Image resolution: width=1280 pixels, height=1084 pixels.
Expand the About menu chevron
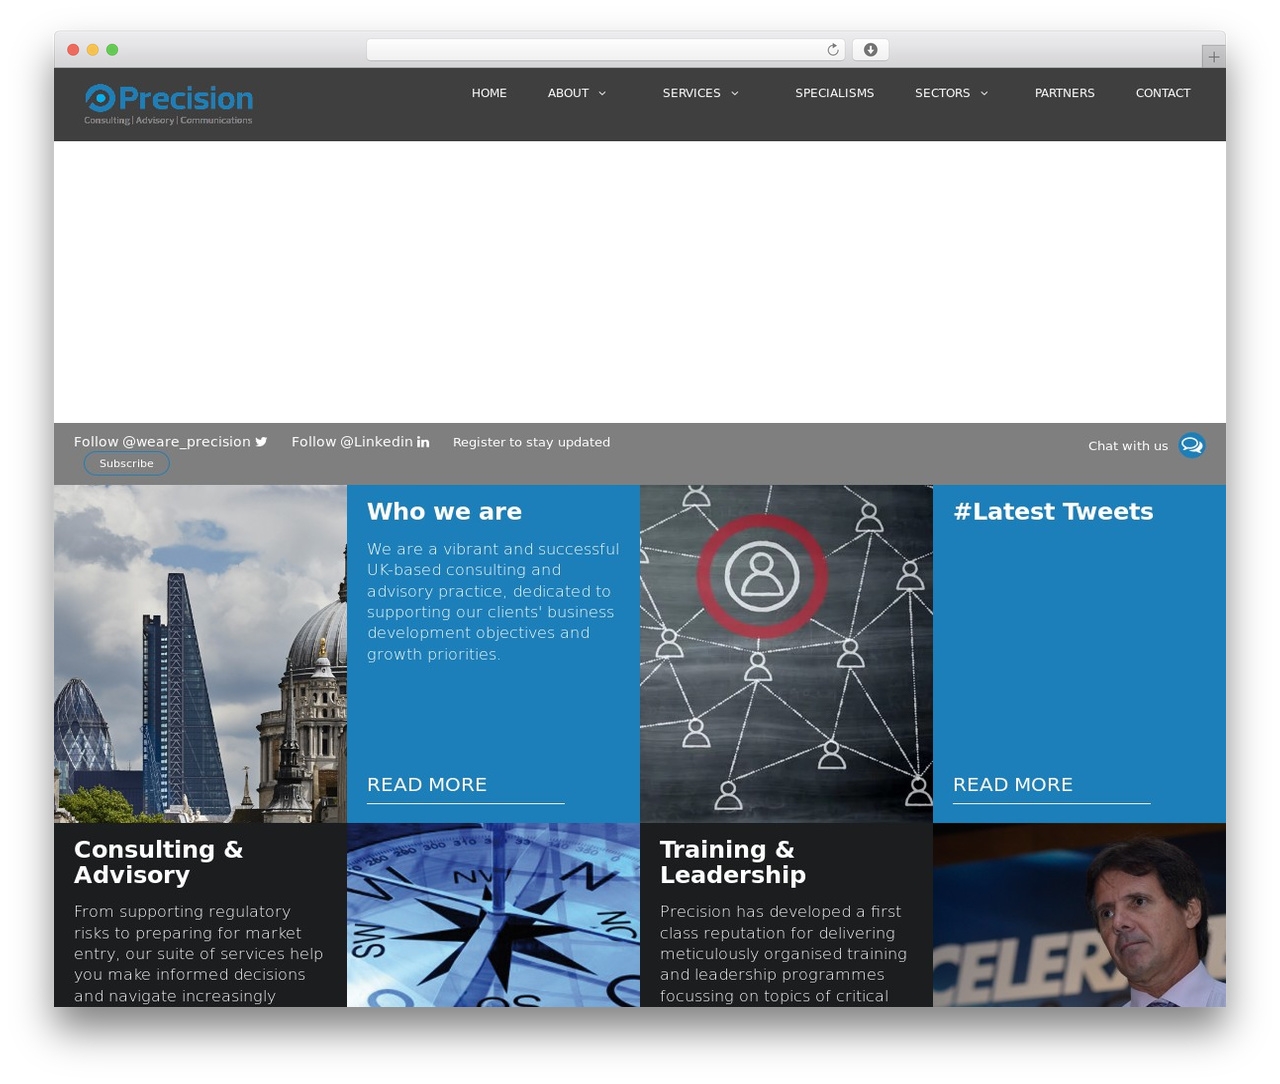coord(602,93)
